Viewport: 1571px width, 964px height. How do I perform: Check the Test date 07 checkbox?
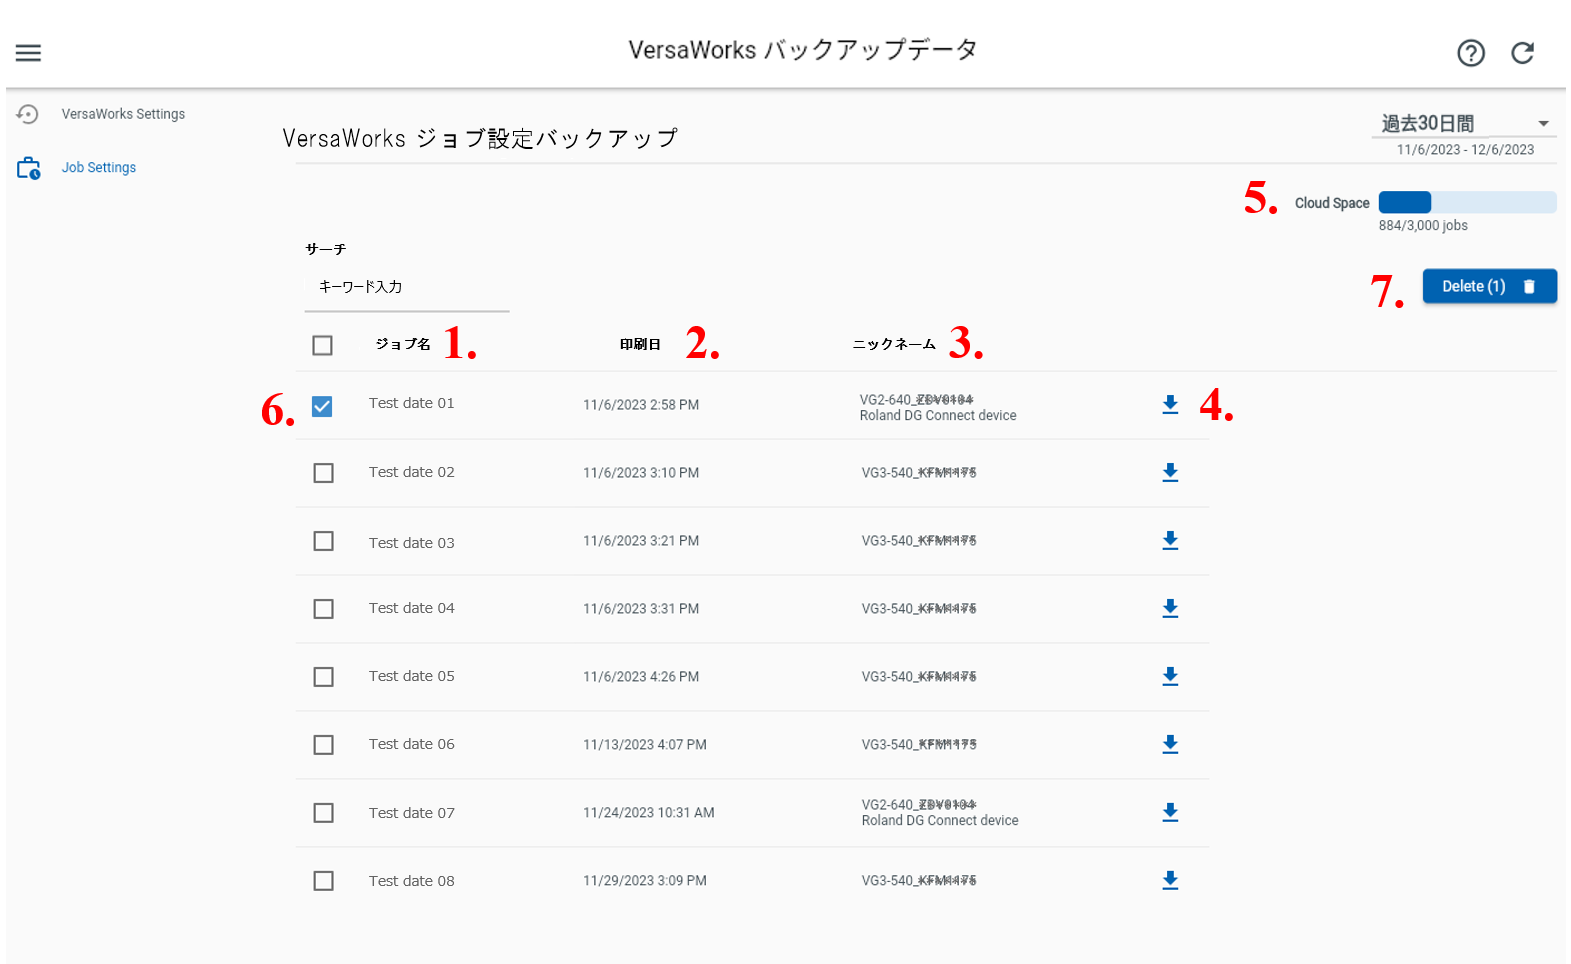click(323, 813)
